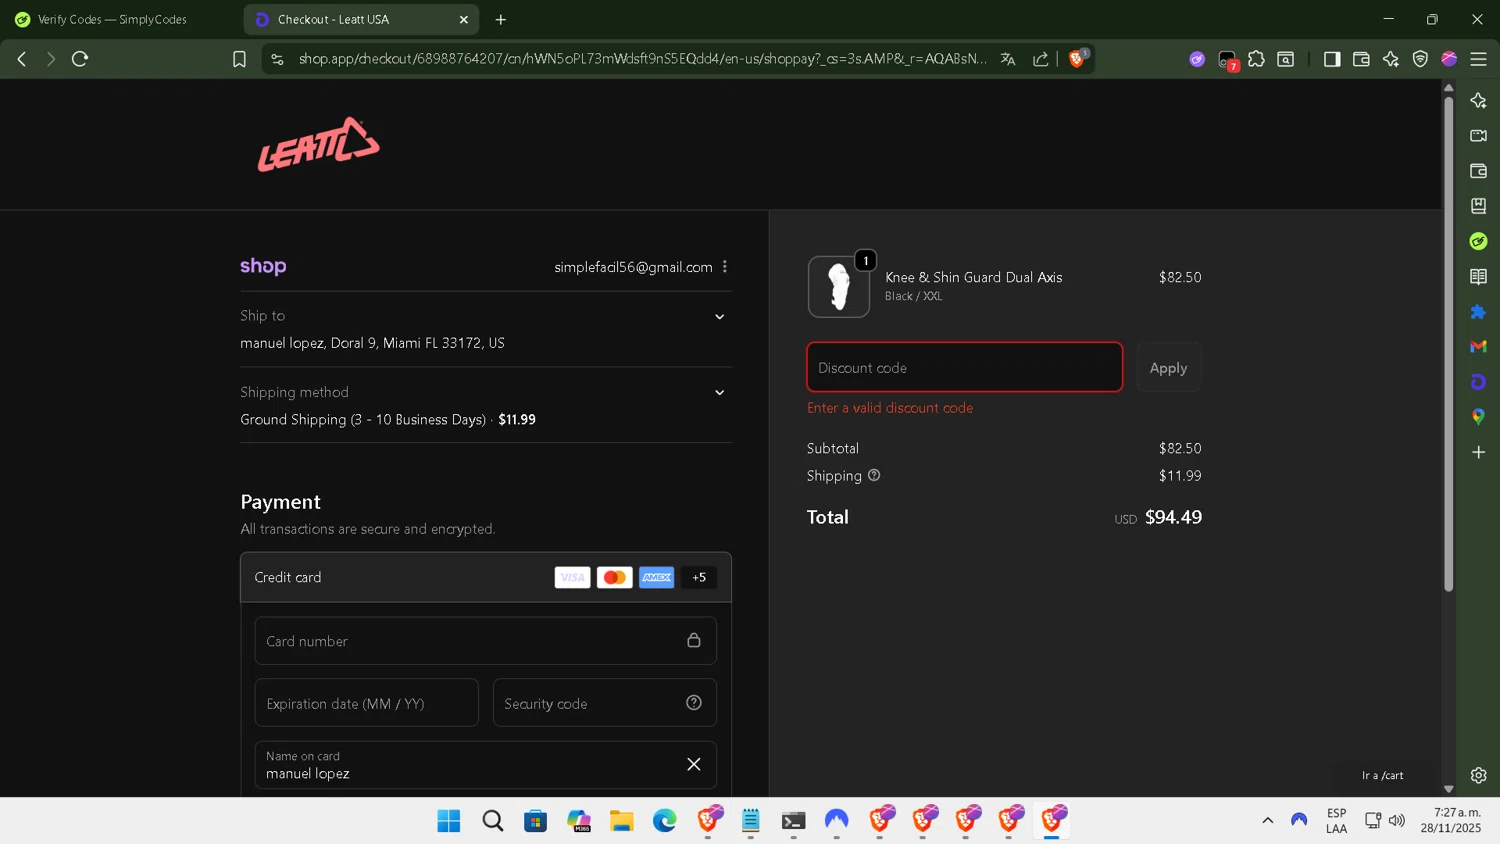Open account options menu next to email
The height and width of the screenshot is (844, 1500).
(x=725, y=267)
